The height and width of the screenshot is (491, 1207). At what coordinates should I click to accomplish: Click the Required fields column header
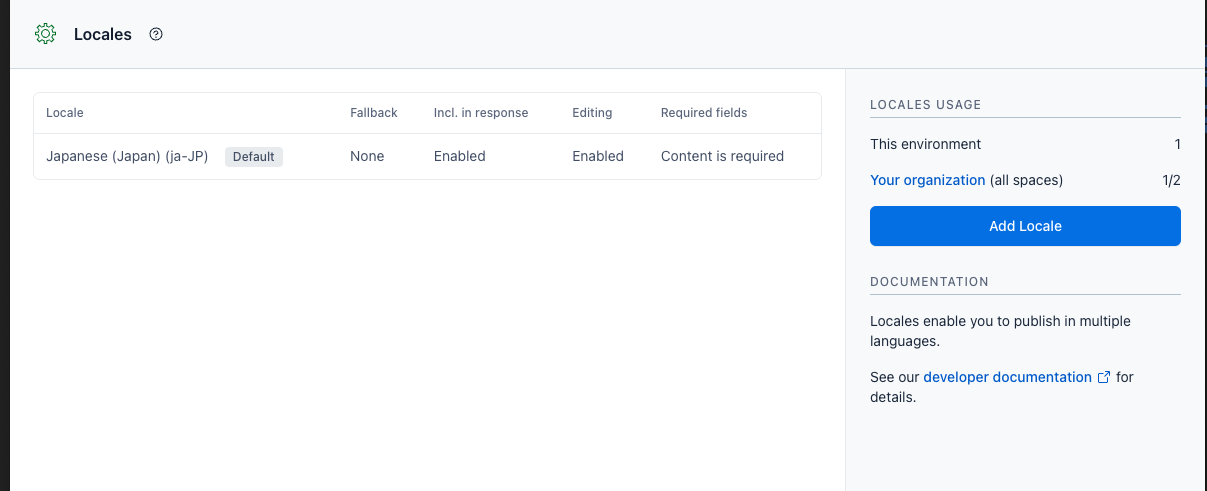(704, 113)
